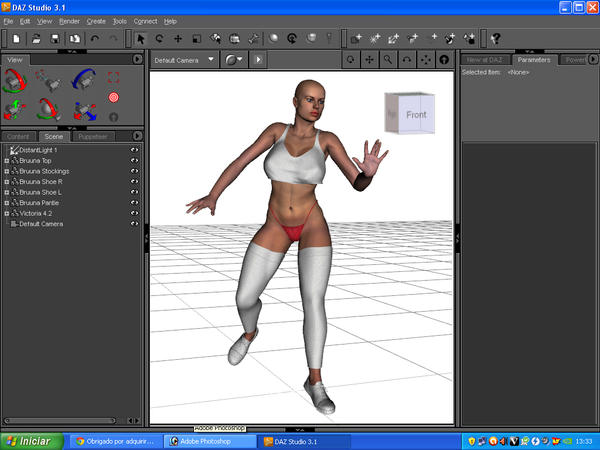Toggle visibility of Bruuna Shoe R
The image size is (600, 450).
pyautogui.click(x=134, y=182)
